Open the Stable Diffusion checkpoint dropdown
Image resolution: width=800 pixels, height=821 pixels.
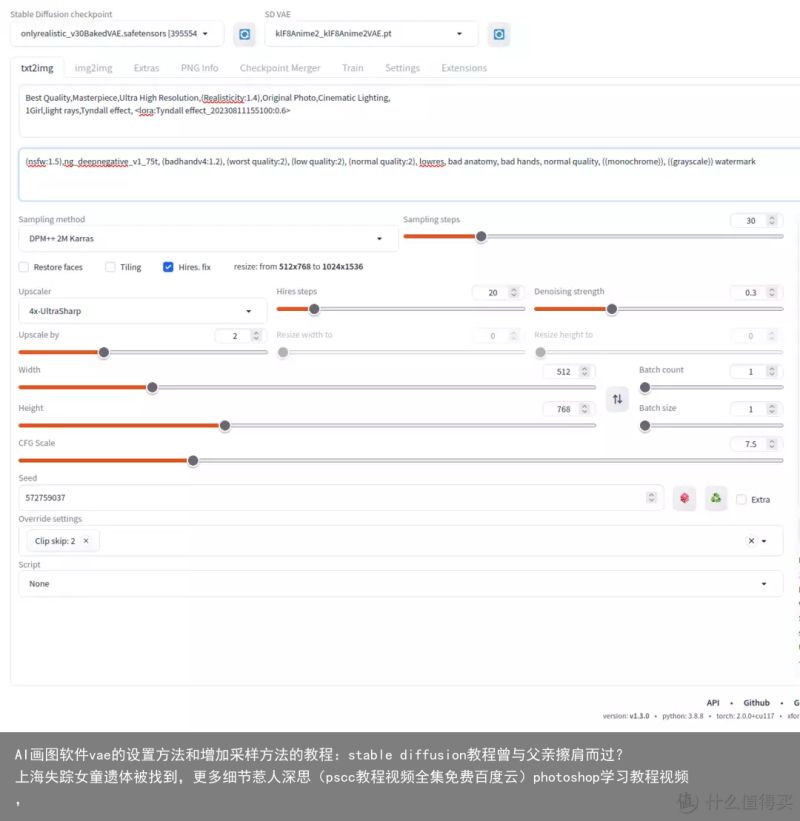click(x=117, y=34)
